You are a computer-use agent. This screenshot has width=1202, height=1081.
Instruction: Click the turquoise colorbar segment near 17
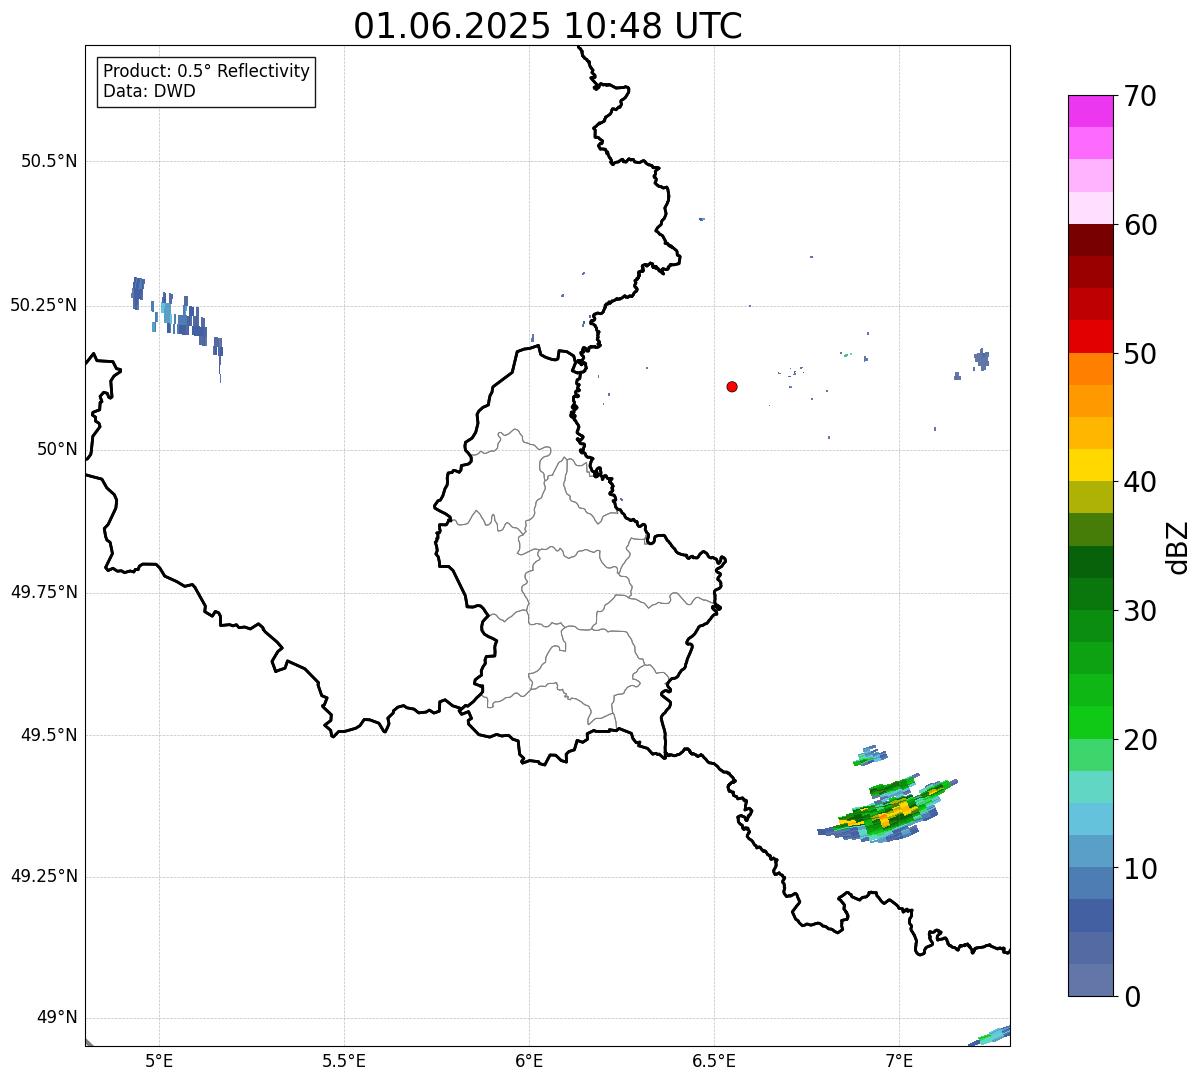(x=1090, y=787)
